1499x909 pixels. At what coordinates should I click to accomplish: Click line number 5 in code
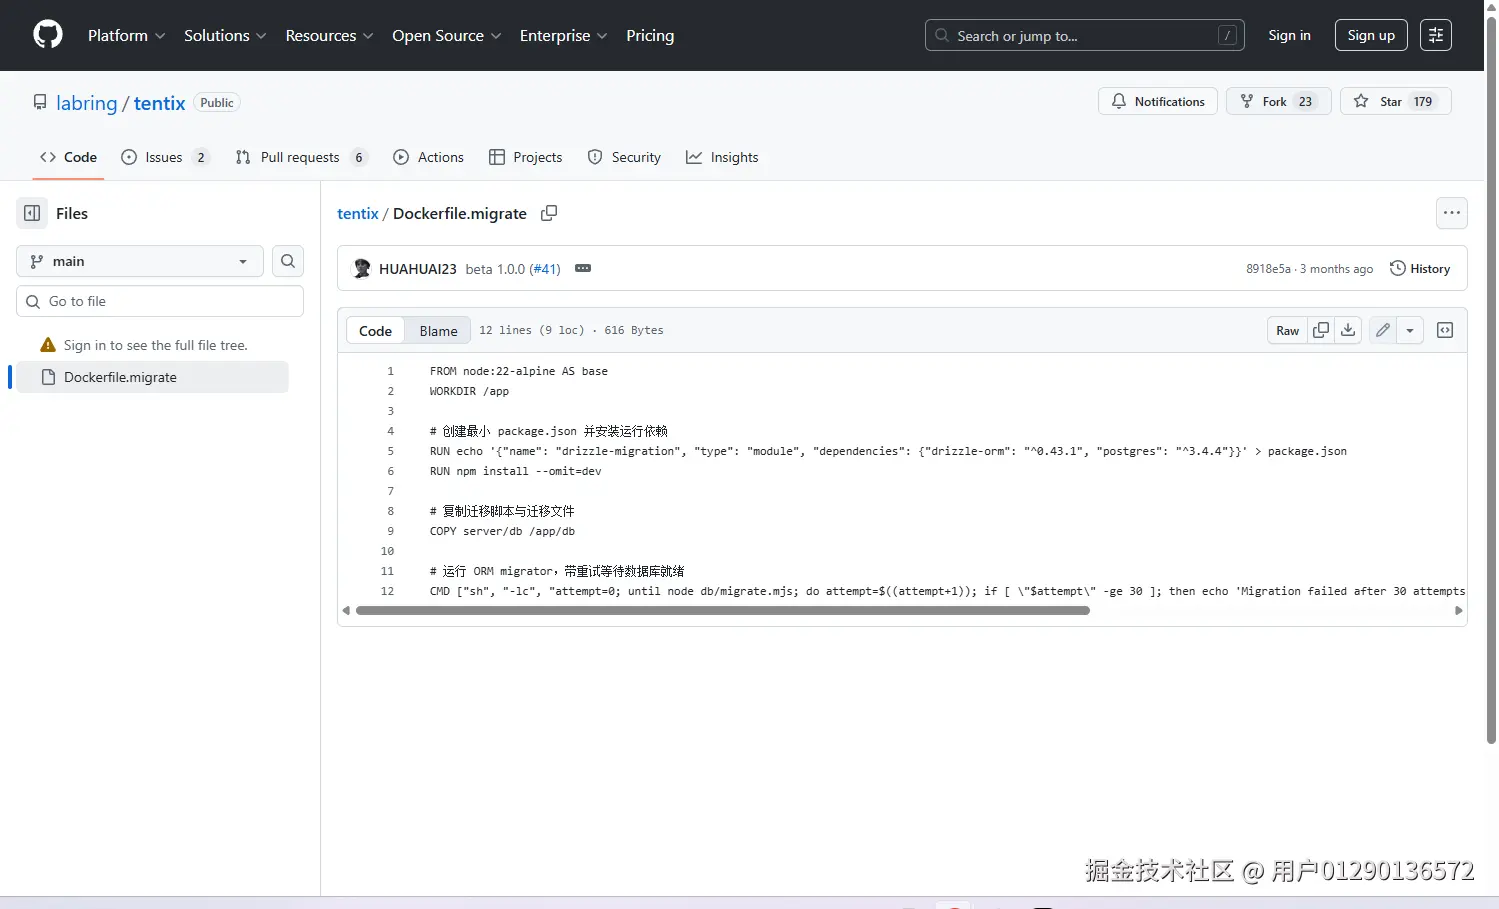pos(391,451)
